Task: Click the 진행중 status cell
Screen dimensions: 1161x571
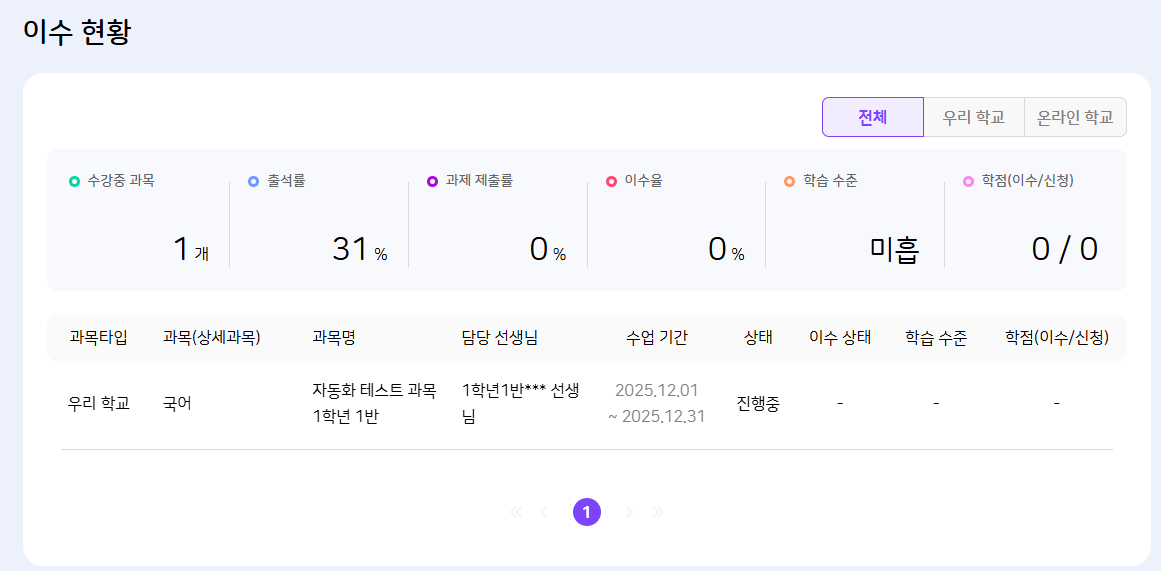Action: [x=758, y=404]
